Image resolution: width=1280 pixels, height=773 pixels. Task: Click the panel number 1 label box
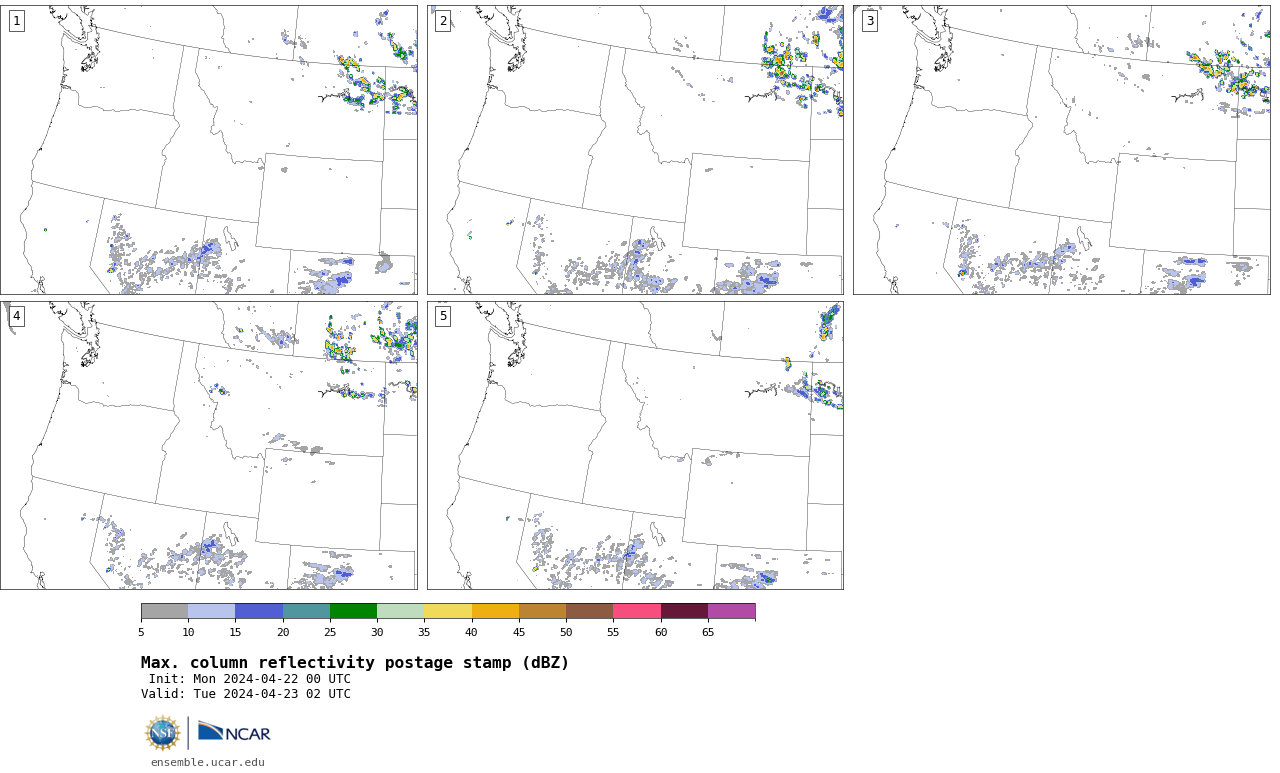[17, 21]
